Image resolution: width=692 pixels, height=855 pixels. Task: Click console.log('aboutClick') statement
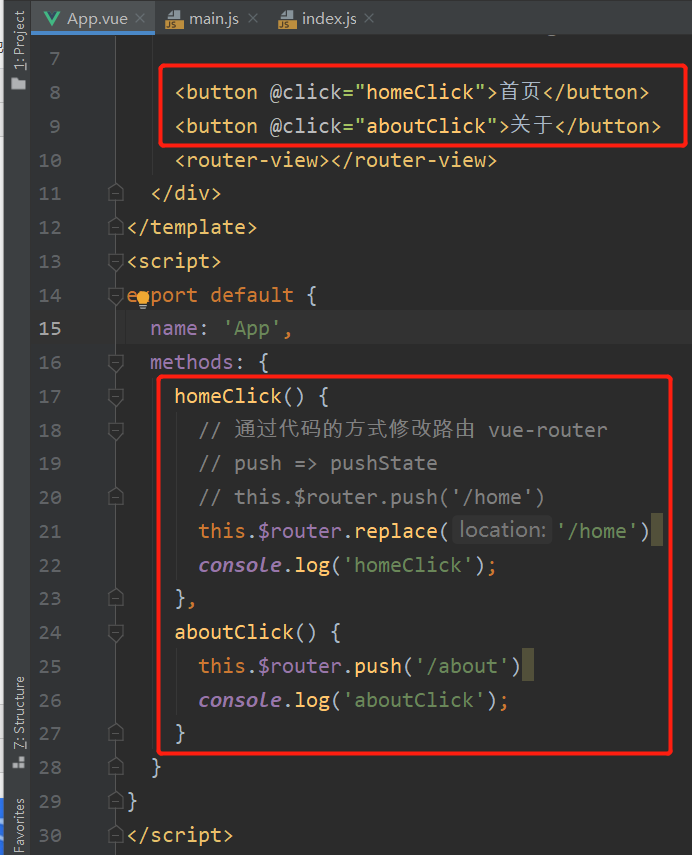pos(353,700)
